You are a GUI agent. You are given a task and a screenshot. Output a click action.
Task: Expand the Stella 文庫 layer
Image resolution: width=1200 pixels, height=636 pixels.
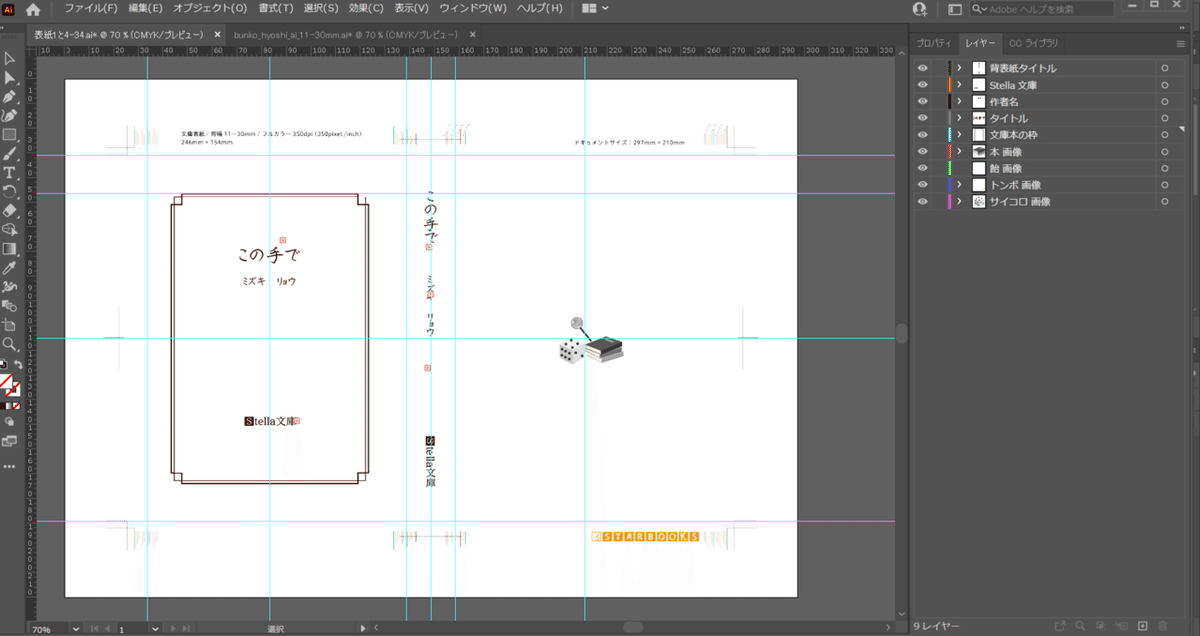click(959, 85)
